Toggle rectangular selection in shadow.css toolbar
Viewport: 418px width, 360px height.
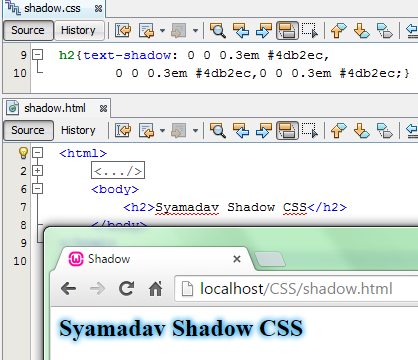[310, 31]
